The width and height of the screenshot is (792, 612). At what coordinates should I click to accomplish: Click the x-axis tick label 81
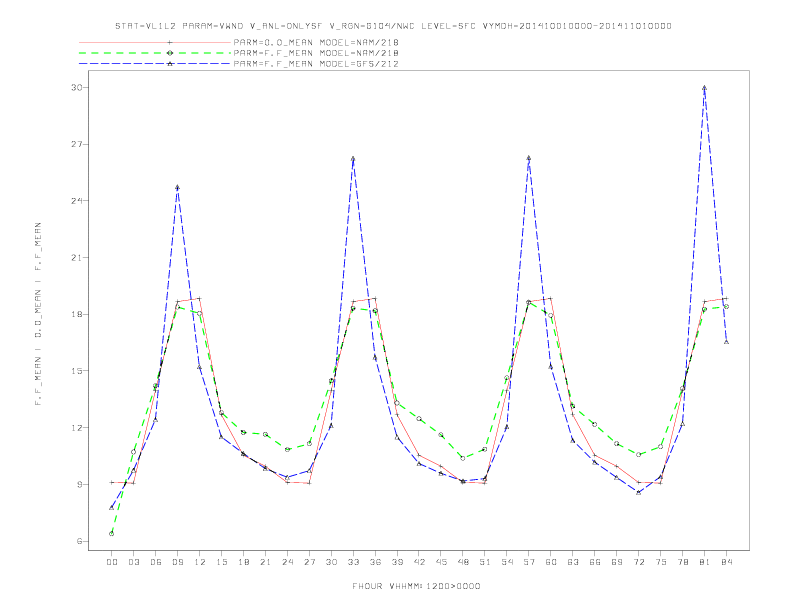tap(704, 562)
